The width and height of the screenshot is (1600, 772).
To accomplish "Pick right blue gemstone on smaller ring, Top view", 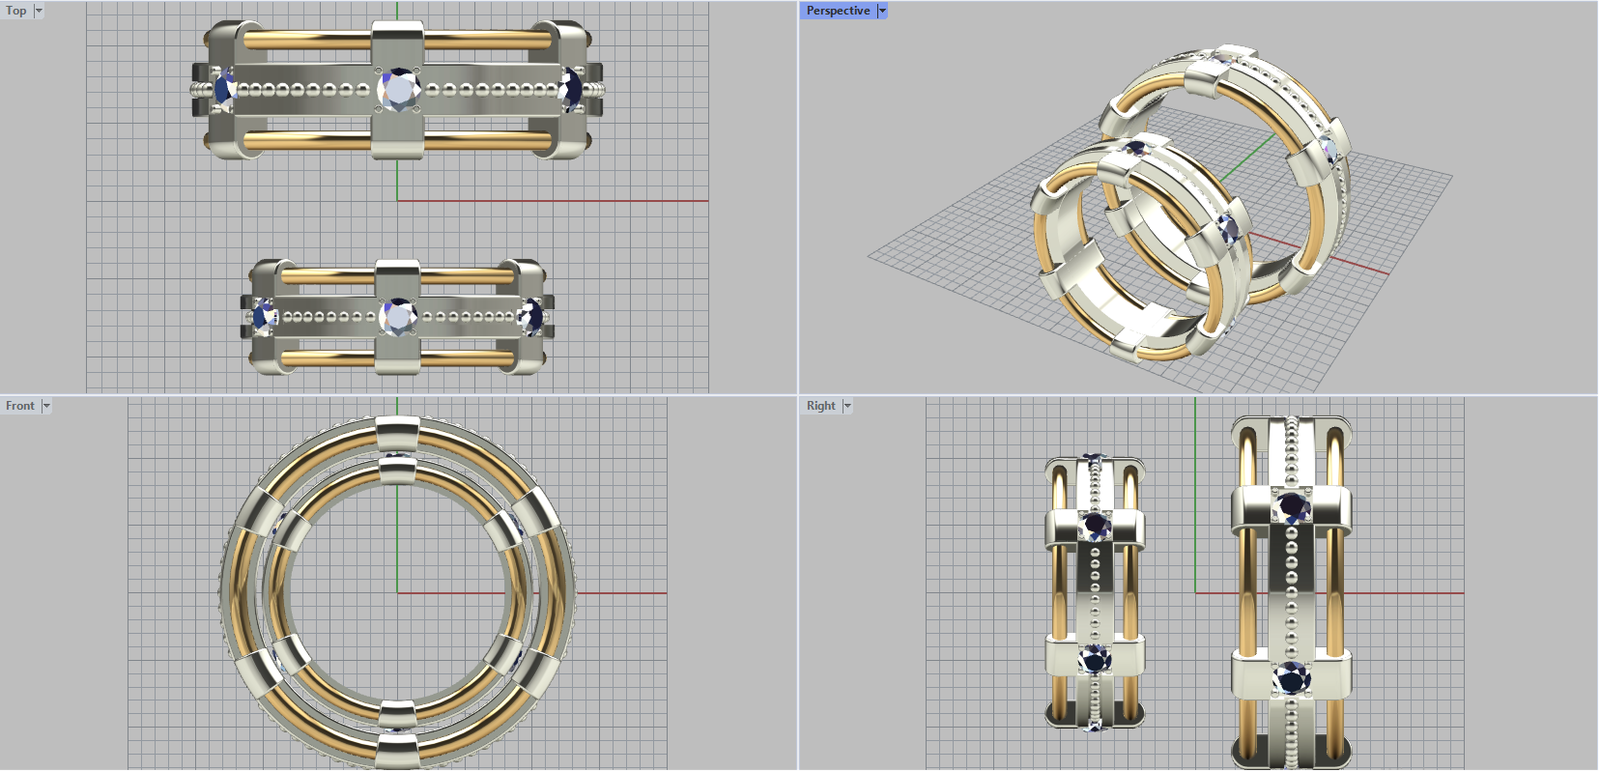I will 530,318.
